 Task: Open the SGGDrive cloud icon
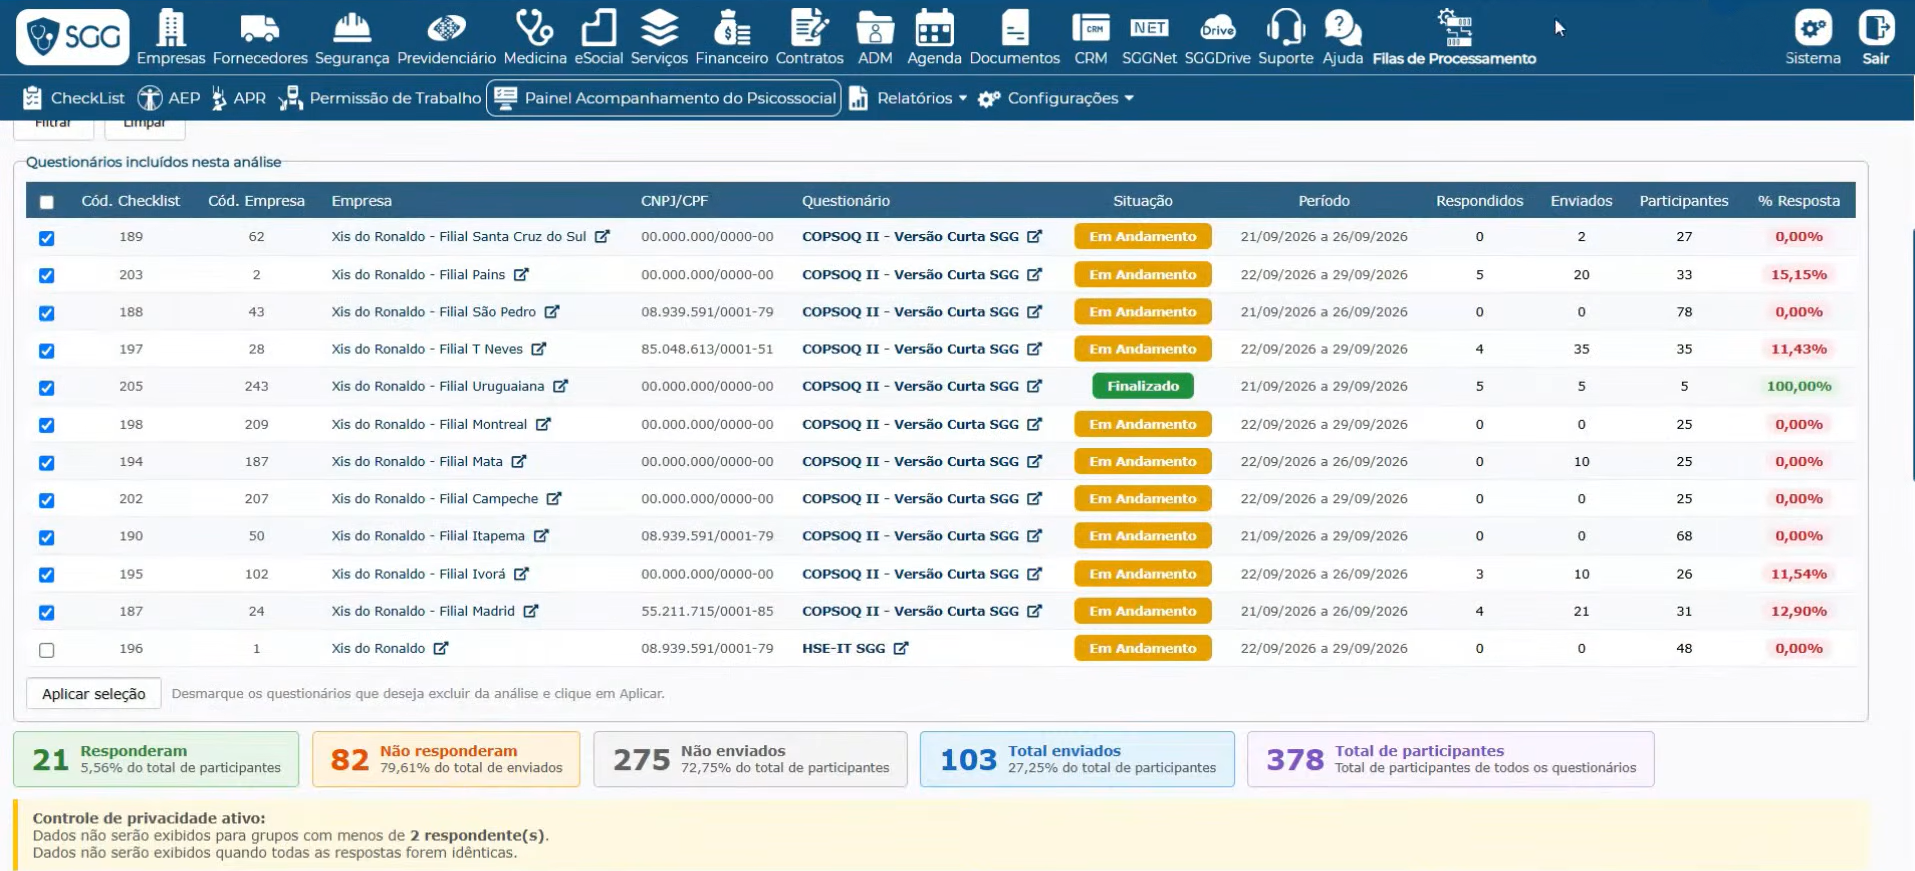coord(1218,29)
